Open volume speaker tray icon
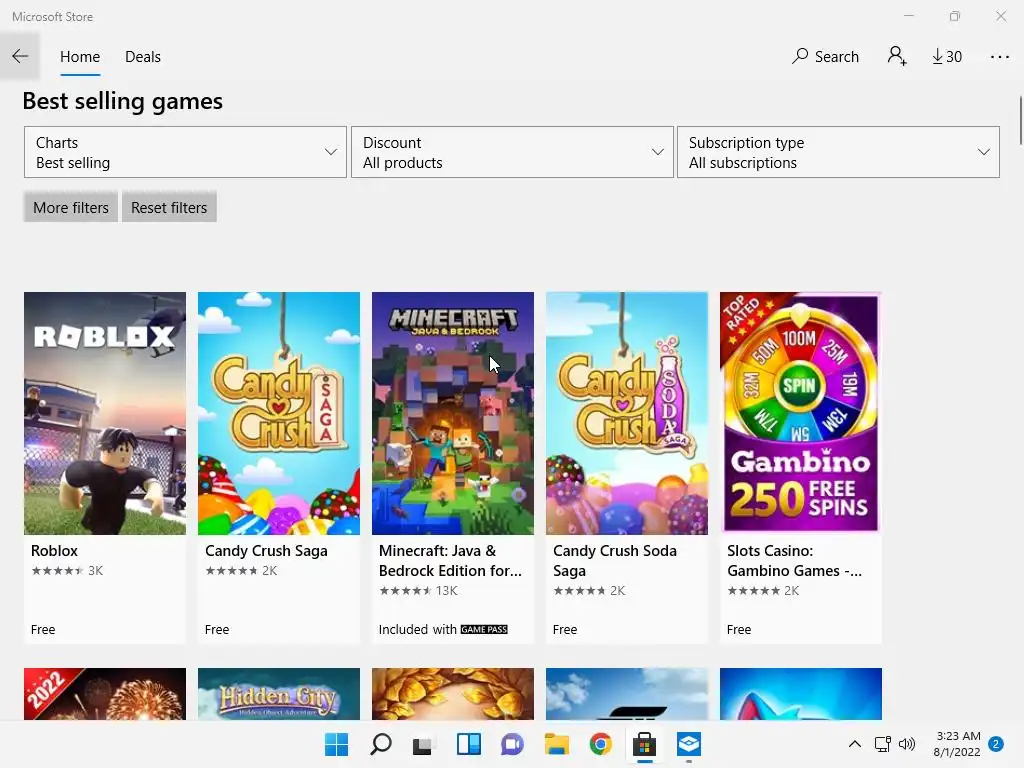 click(x=907, y=744)
